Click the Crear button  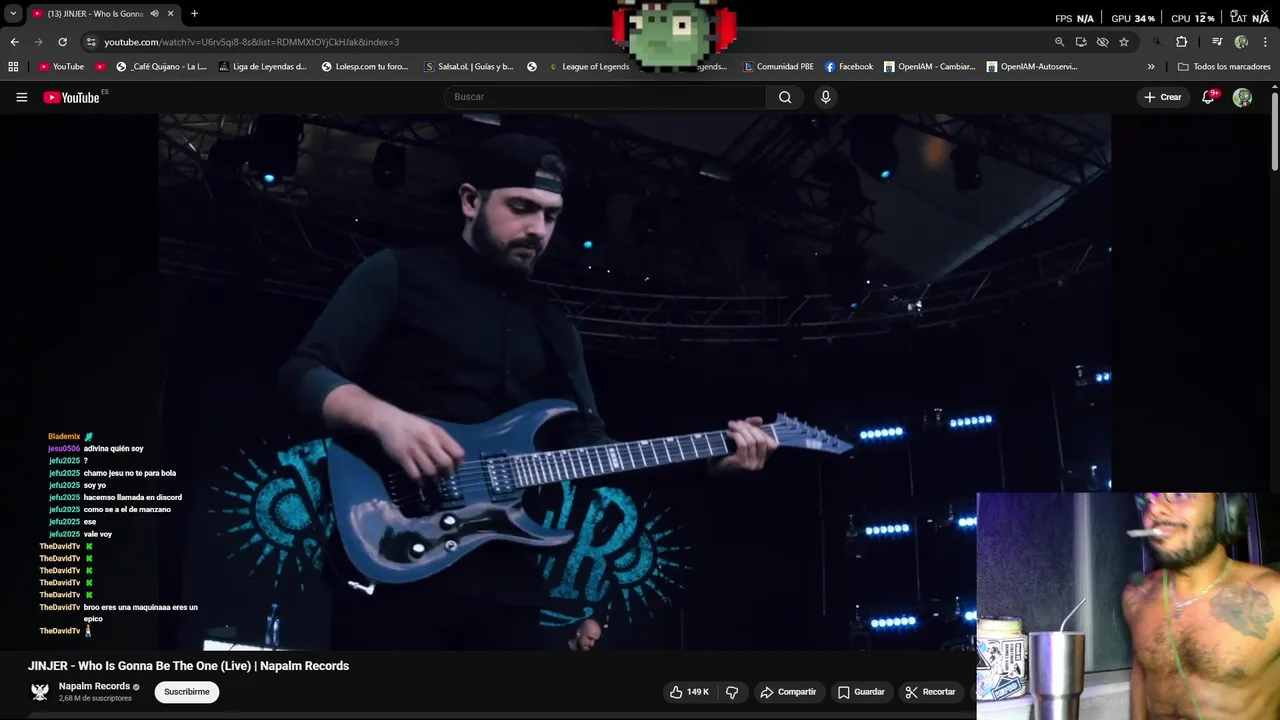(x=1163, y=97)
